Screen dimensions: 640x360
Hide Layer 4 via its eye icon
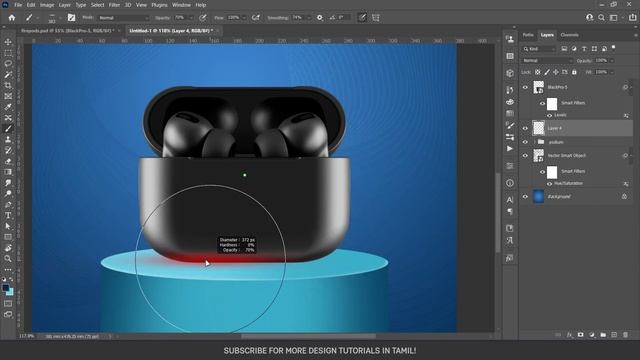525,128
